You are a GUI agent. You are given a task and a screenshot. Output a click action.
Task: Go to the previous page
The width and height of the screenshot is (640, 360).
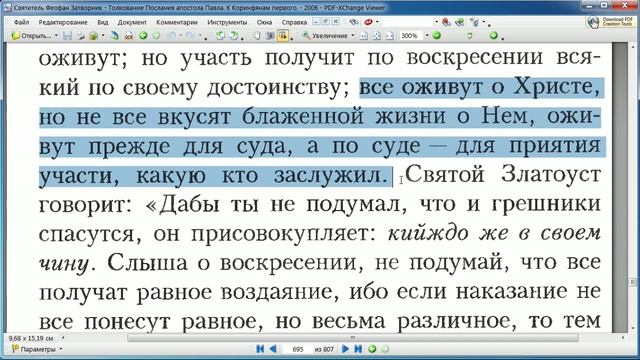[273, 349]
